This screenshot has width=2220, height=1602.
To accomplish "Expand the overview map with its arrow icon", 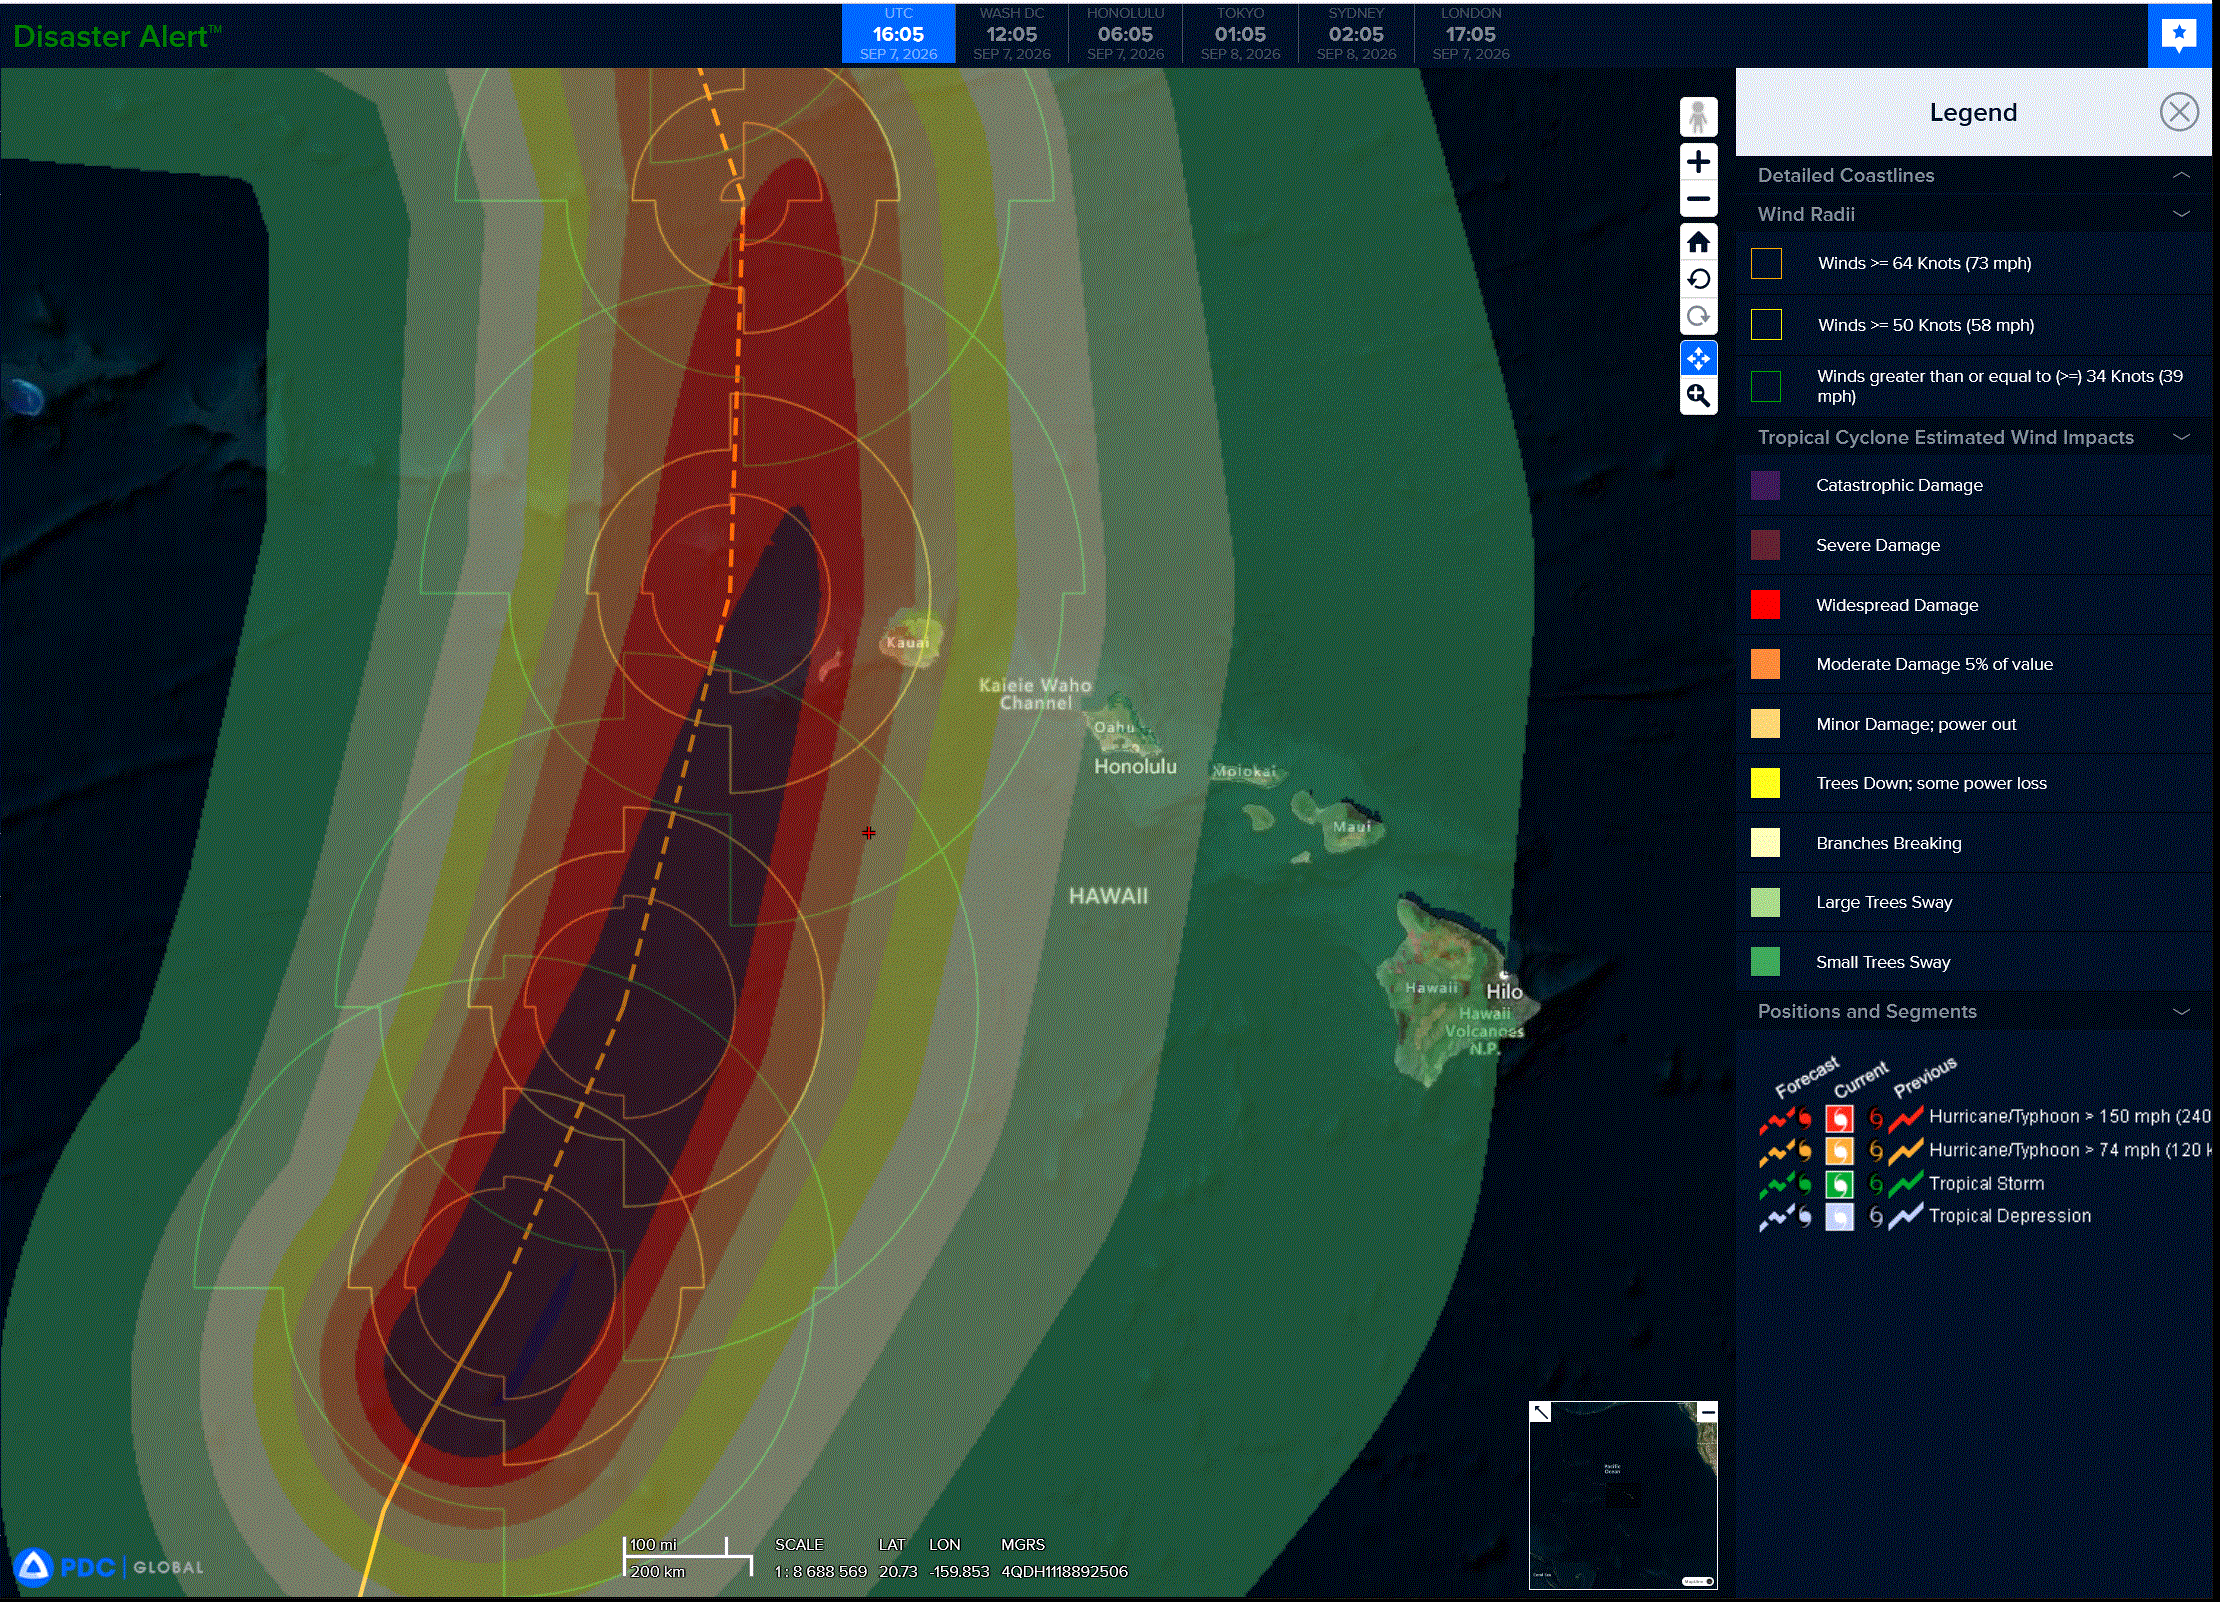I will point(1541,1412).
